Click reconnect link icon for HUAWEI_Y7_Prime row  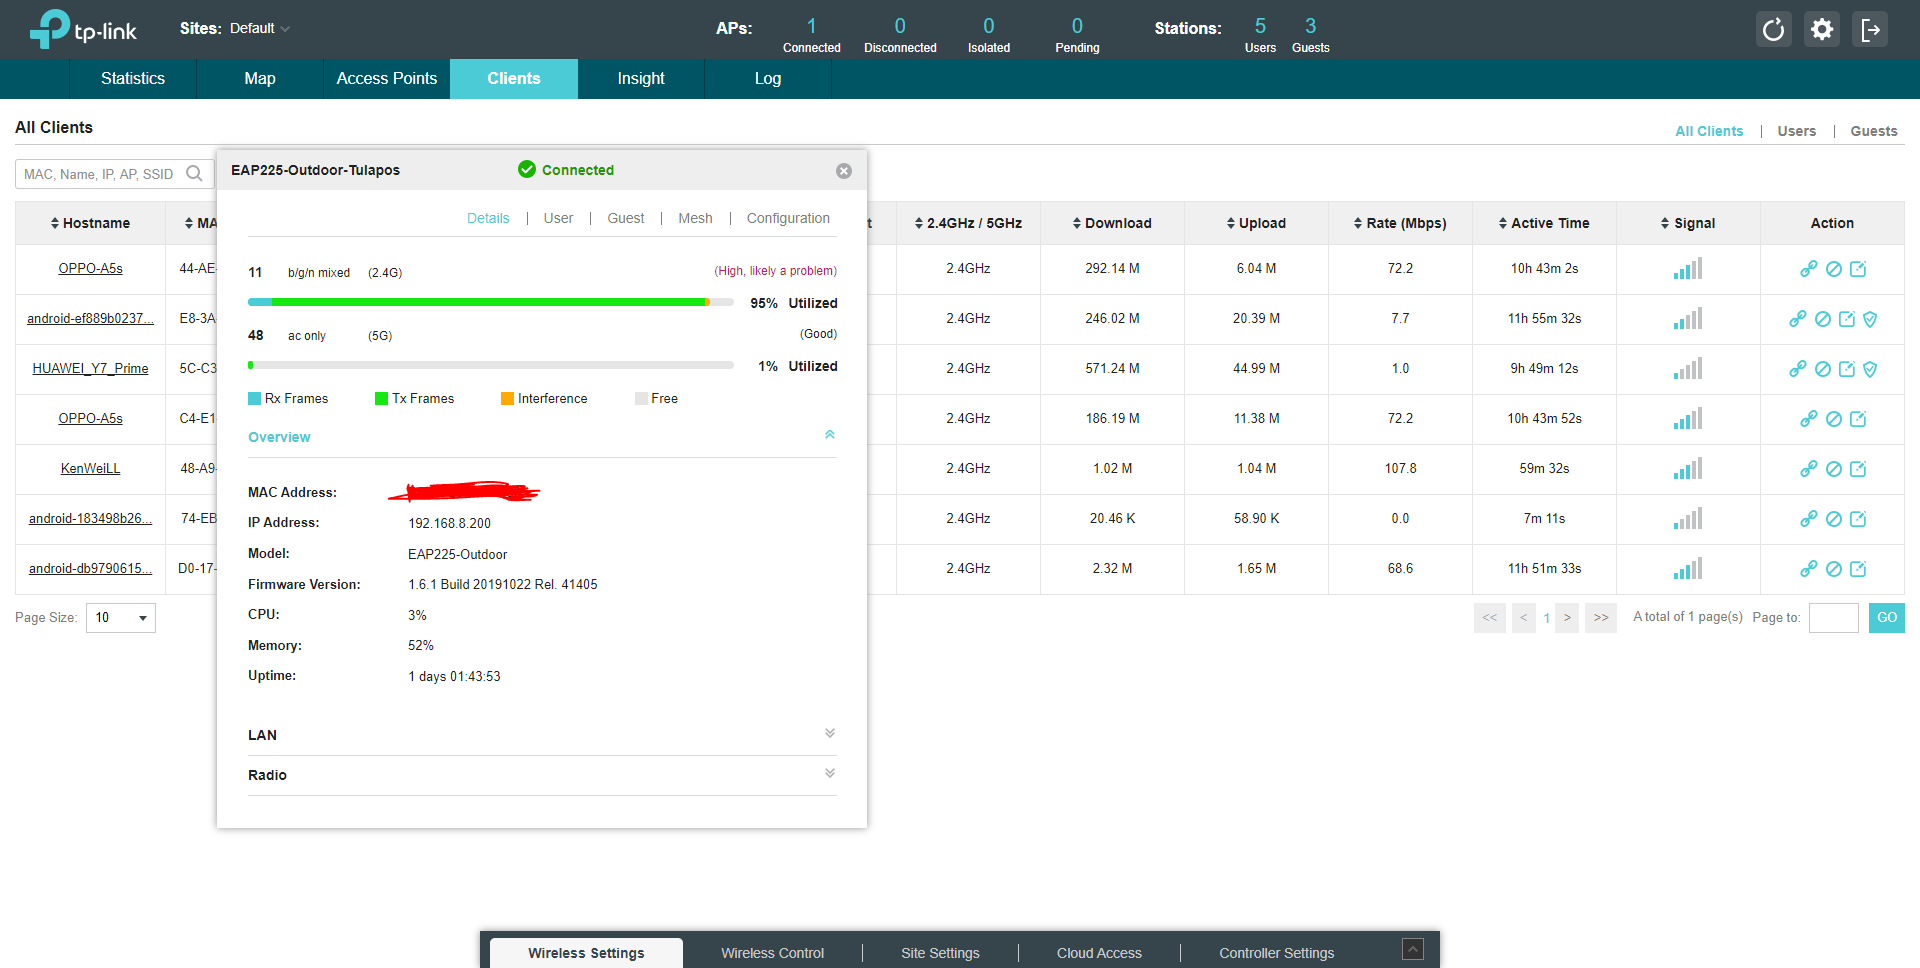point(1798,369)
